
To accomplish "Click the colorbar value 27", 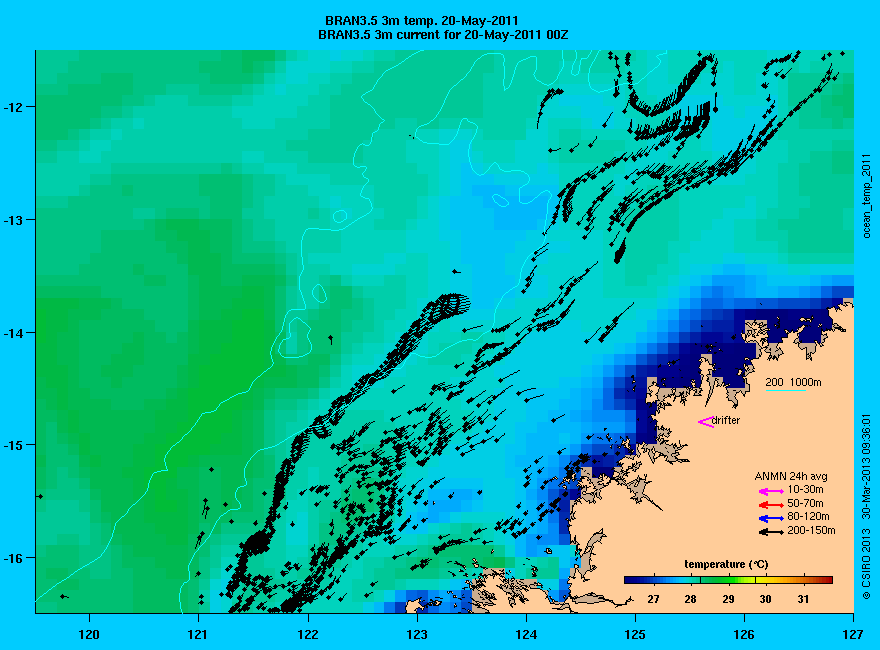I will 653,599.
